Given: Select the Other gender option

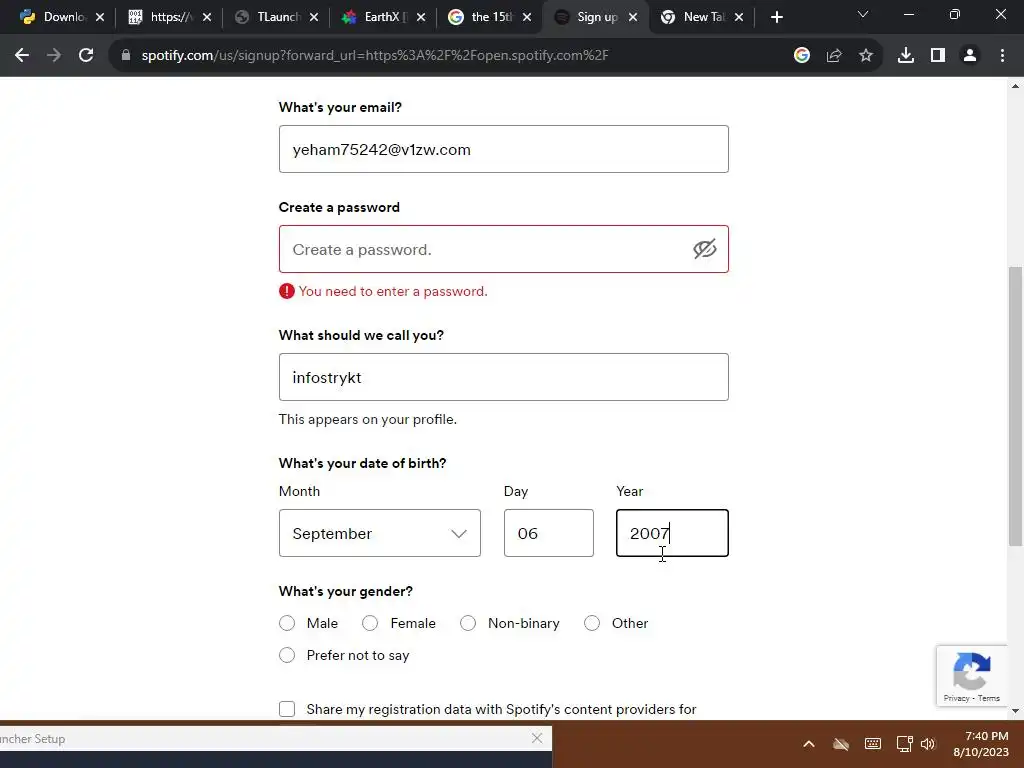Looking at the screenshot, I should pos(592,623).
